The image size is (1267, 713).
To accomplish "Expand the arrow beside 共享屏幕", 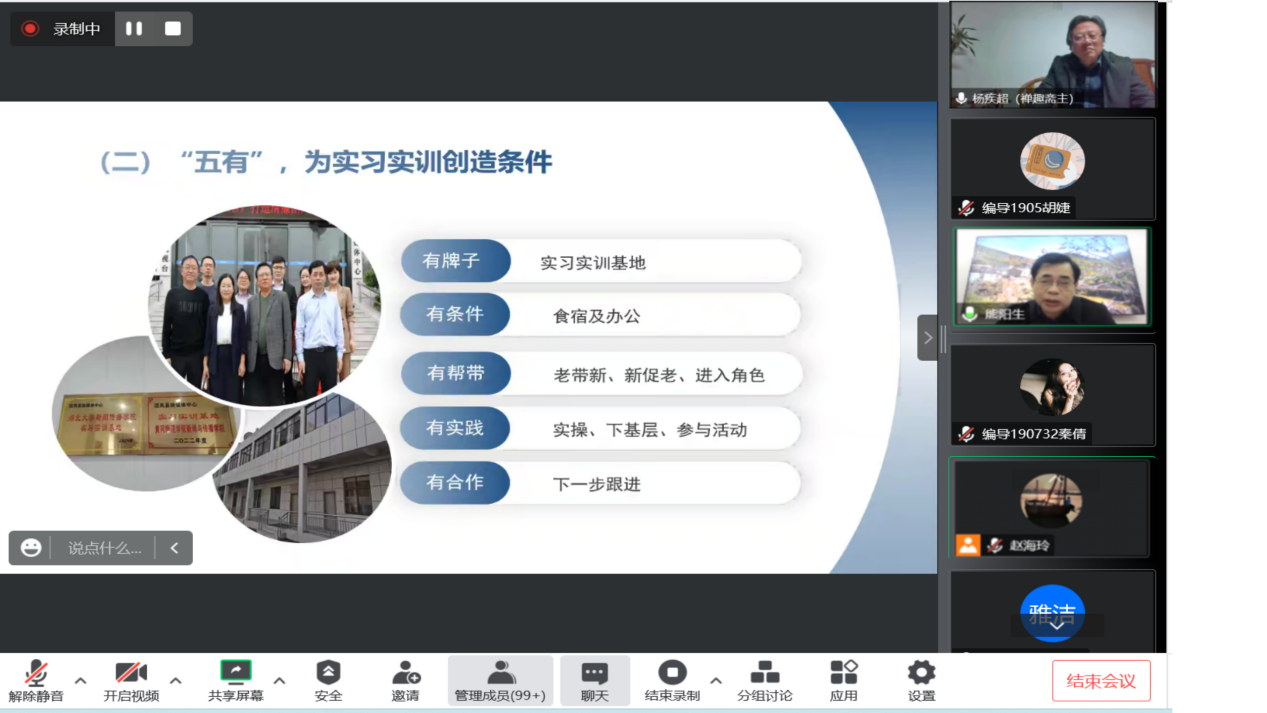I will point(280,681).
